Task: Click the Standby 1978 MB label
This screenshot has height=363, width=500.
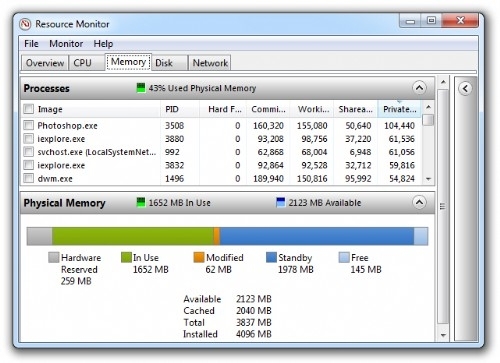Action: pyautogui.click(x=296, y=263)
